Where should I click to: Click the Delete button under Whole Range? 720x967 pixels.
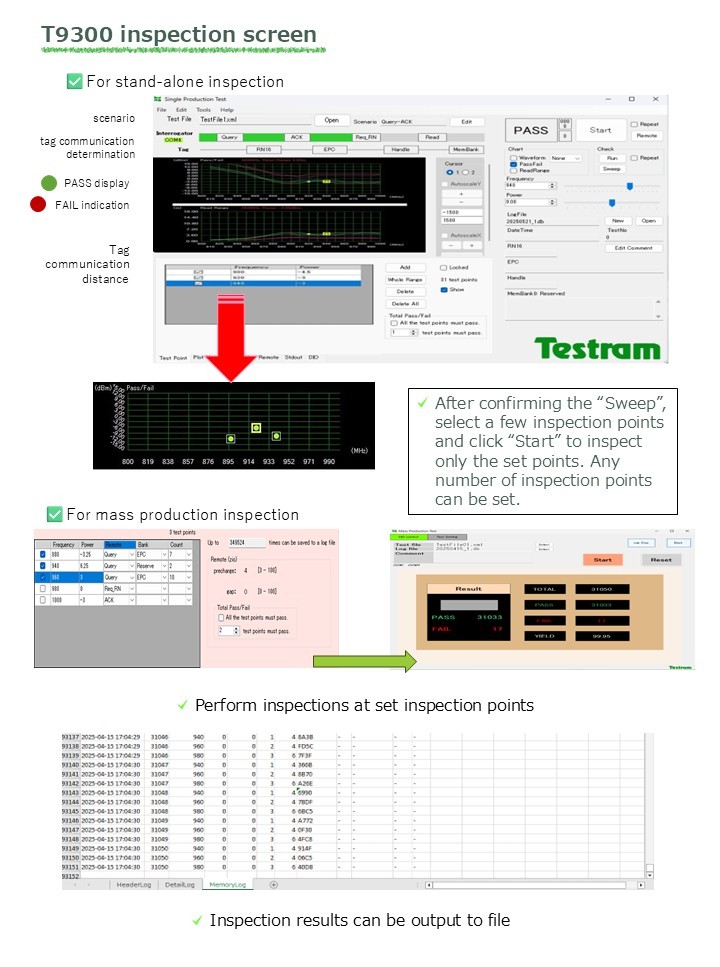(405, 291)
